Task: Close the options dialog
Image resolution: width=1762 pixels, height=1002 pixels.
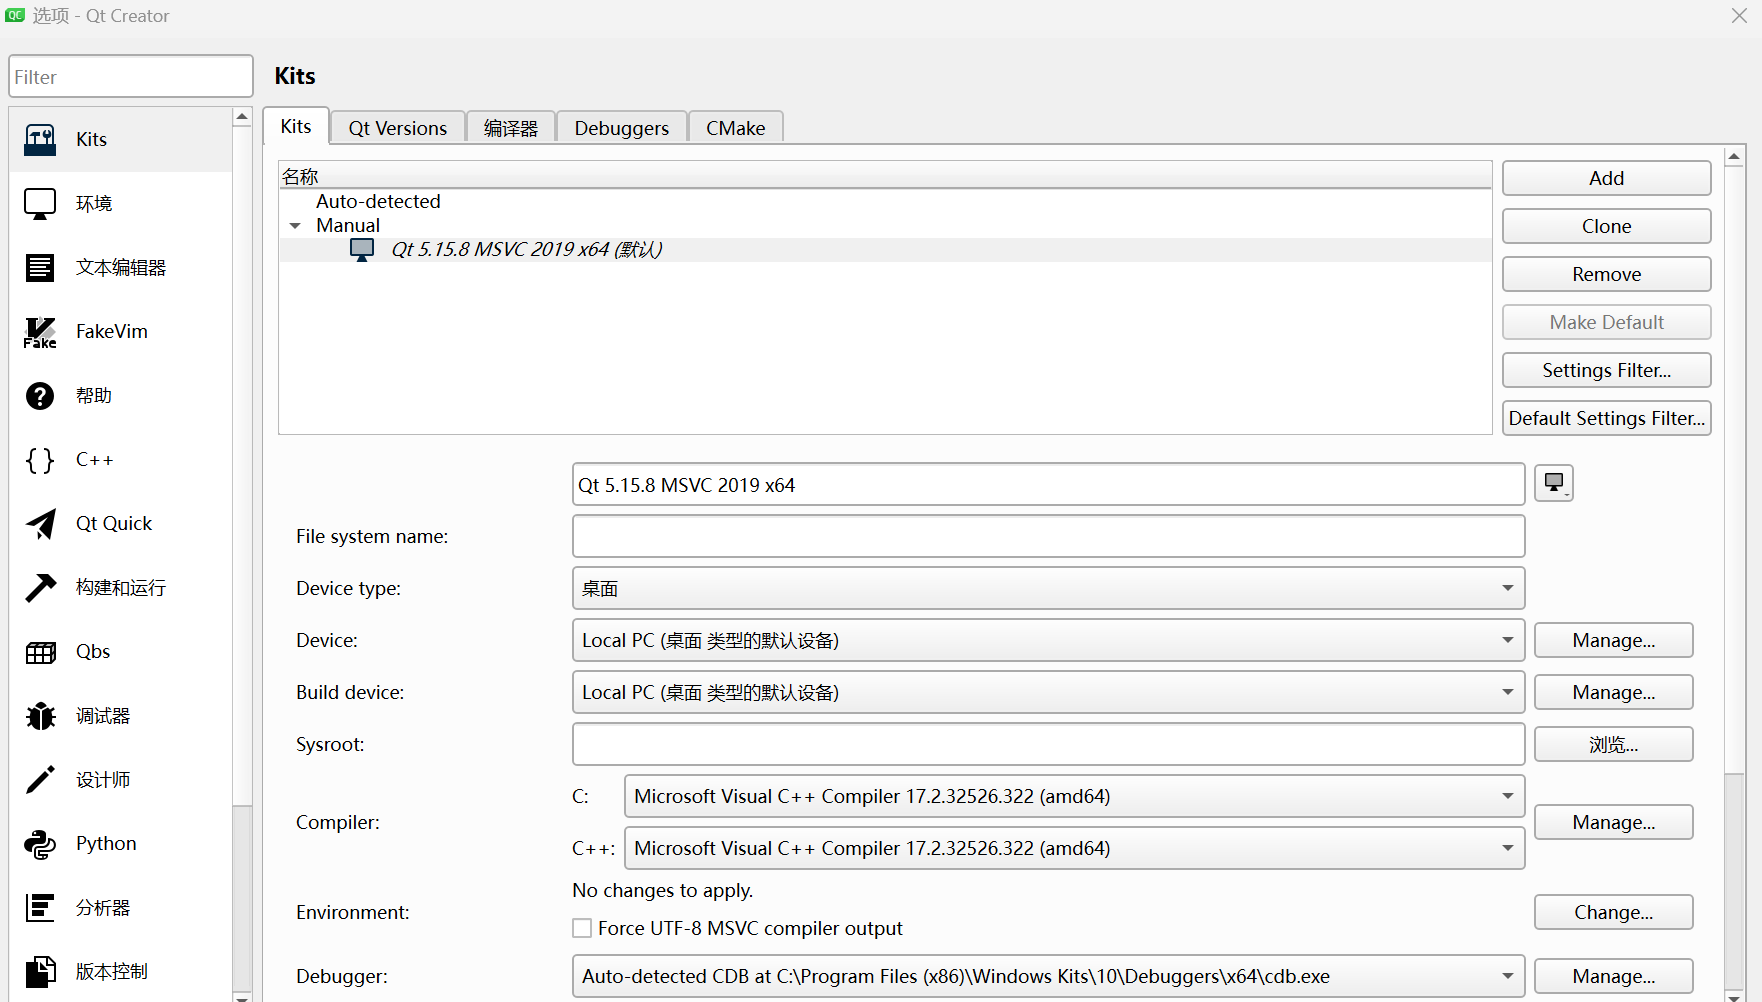Action: pyautogui.click(x=1739, y=16)
